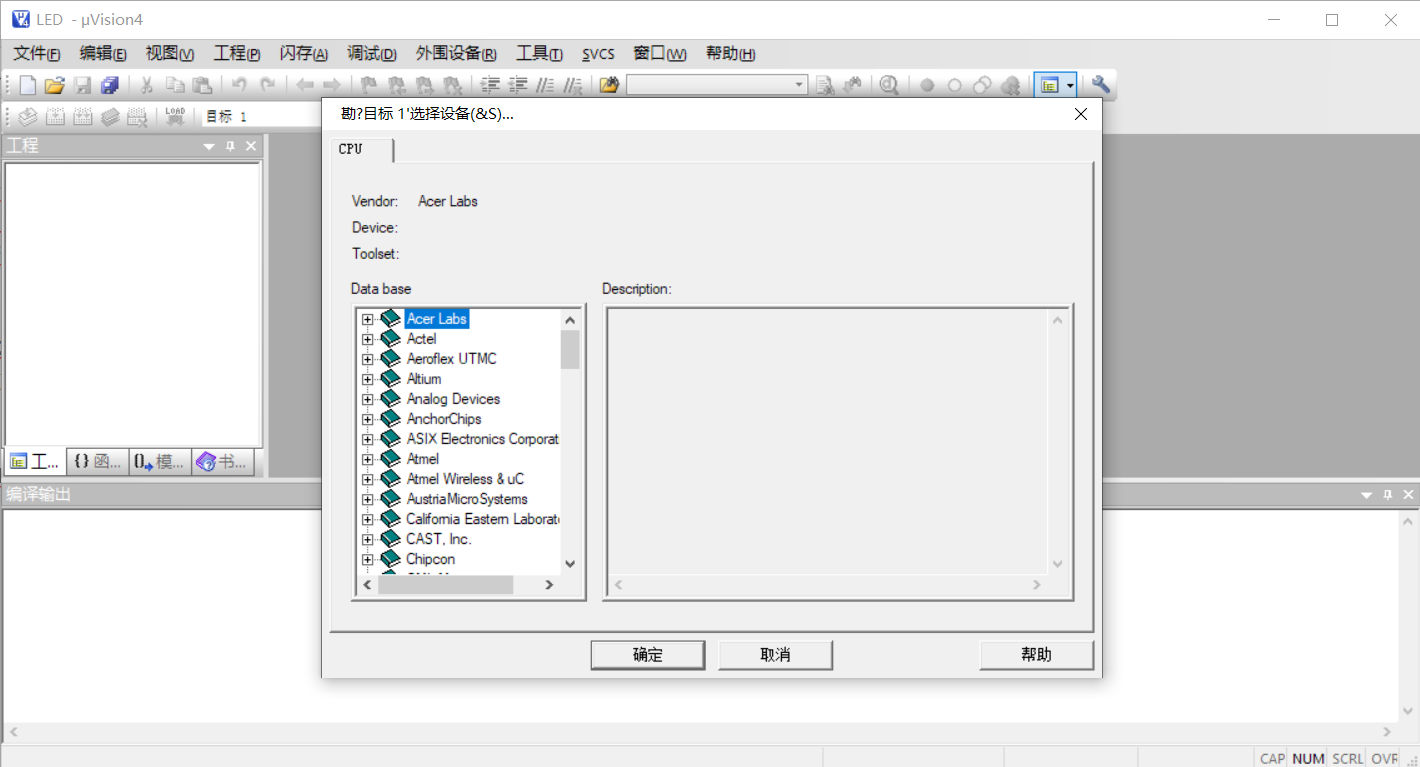1420x767 pixels.
Task: Click the 取消 cancel button
Action: coord(776,655)
